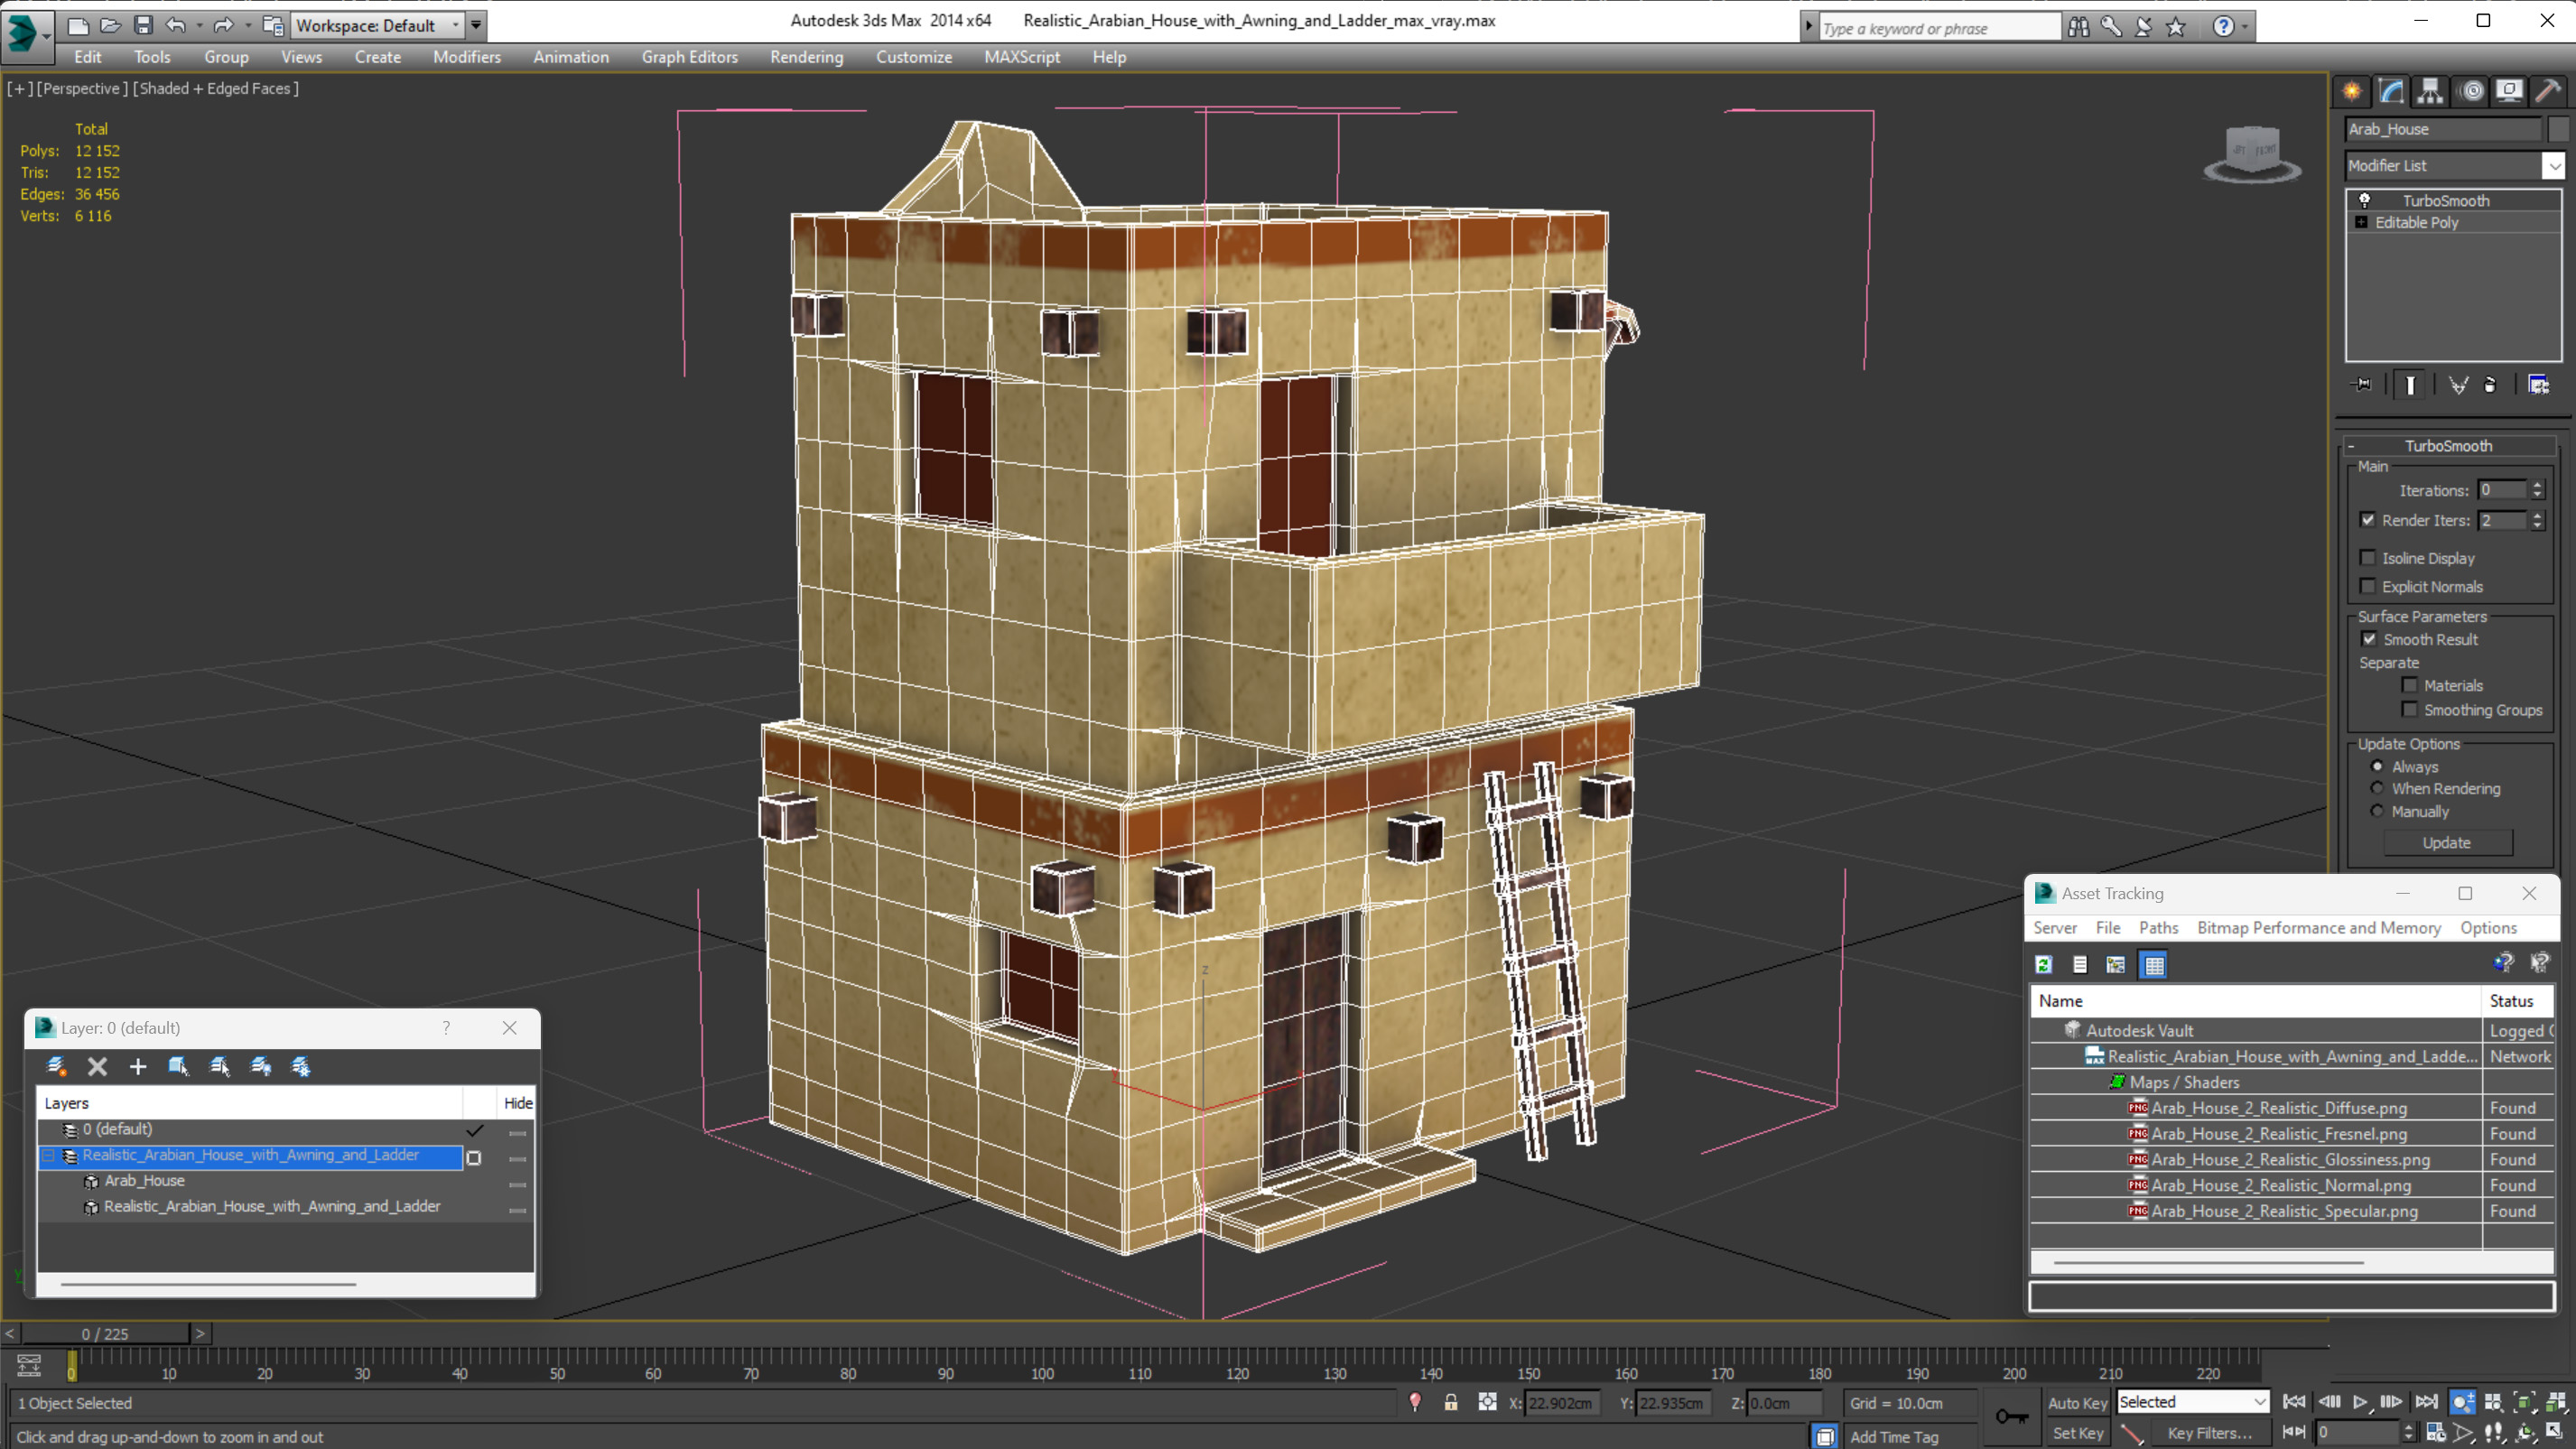The height and width of the screenshot is (1449, 2576).
Task: Collapse the TurboSmooth rollout
Action: pyautogui.click(x=2351, y=446)
